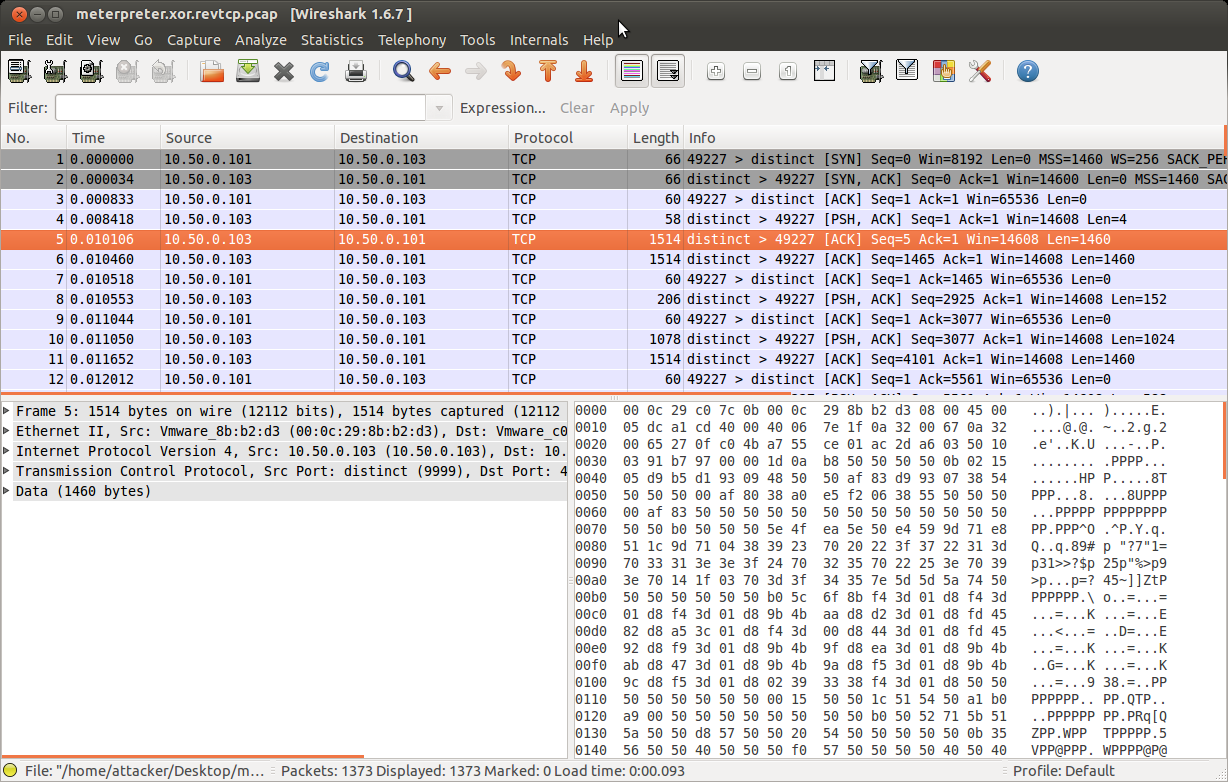Open the Statistics menu
Image resolution: width=1228 pixels, height=782 pixels.
pyautogui.click(x=332, y=40)
